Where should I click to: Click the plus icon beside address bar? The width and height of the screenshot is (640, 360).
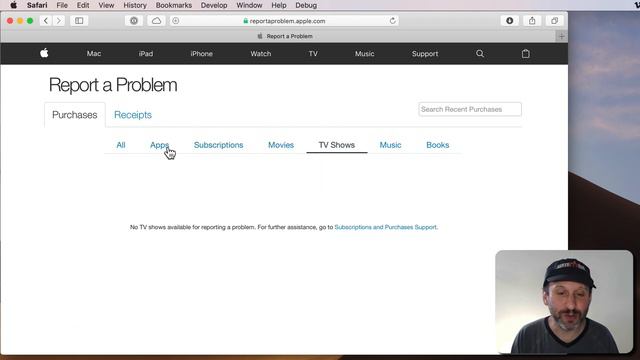176,21
